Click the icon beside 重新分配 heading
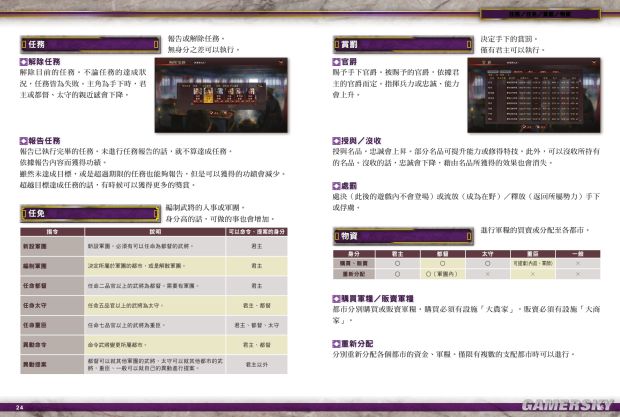 335,341
